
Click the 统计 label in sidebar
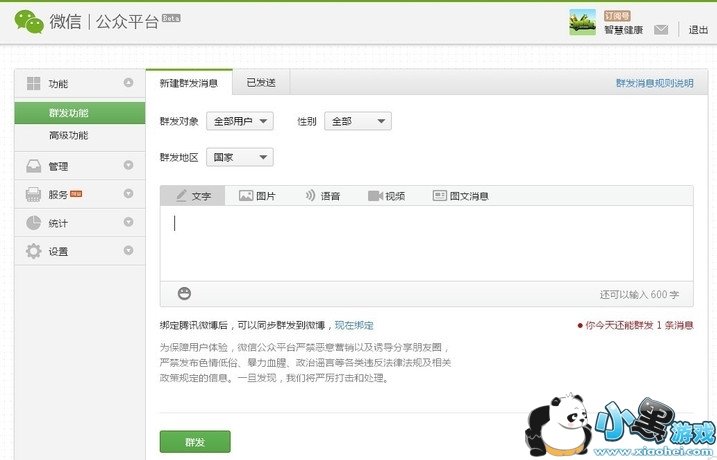point(58,223)
